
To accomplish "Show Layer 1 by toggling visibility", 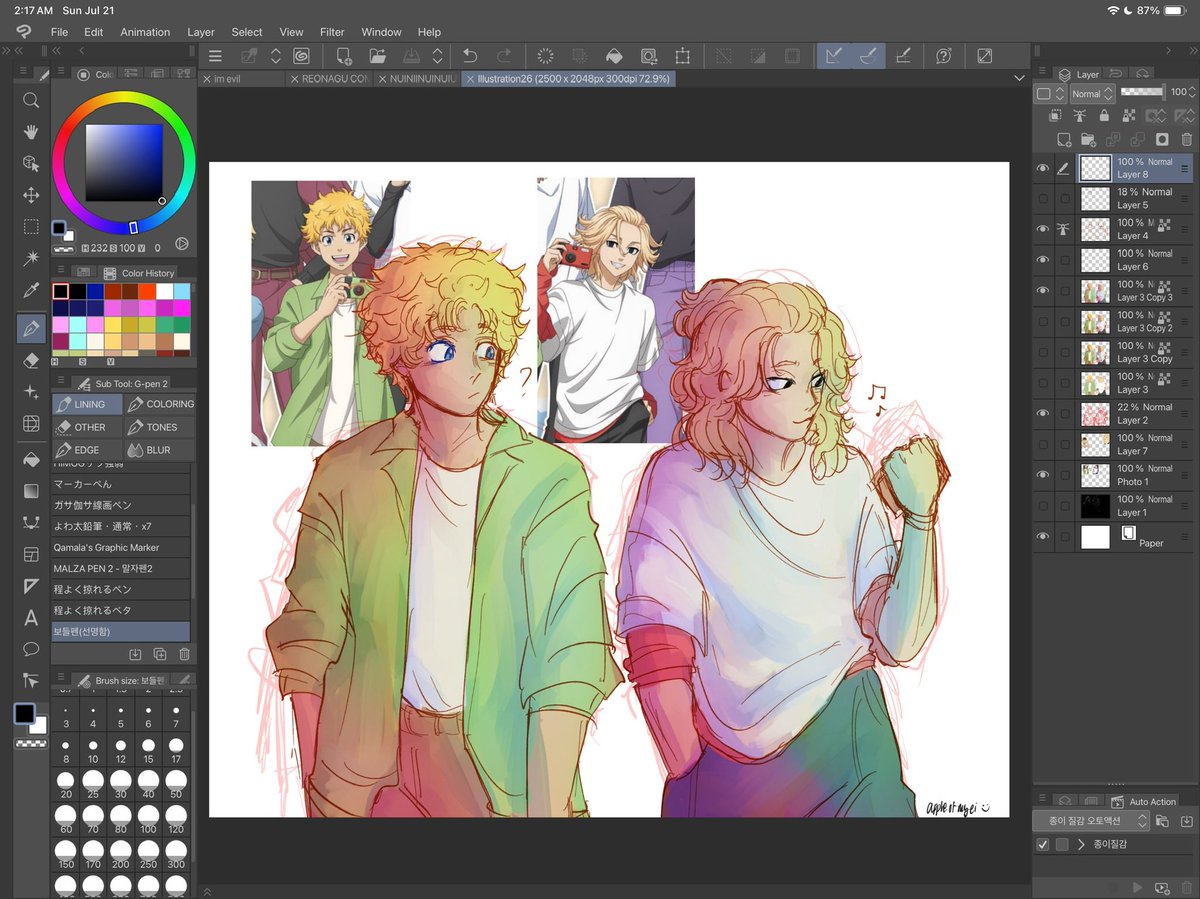I will pyautogui.click(x=1044, y=506).
